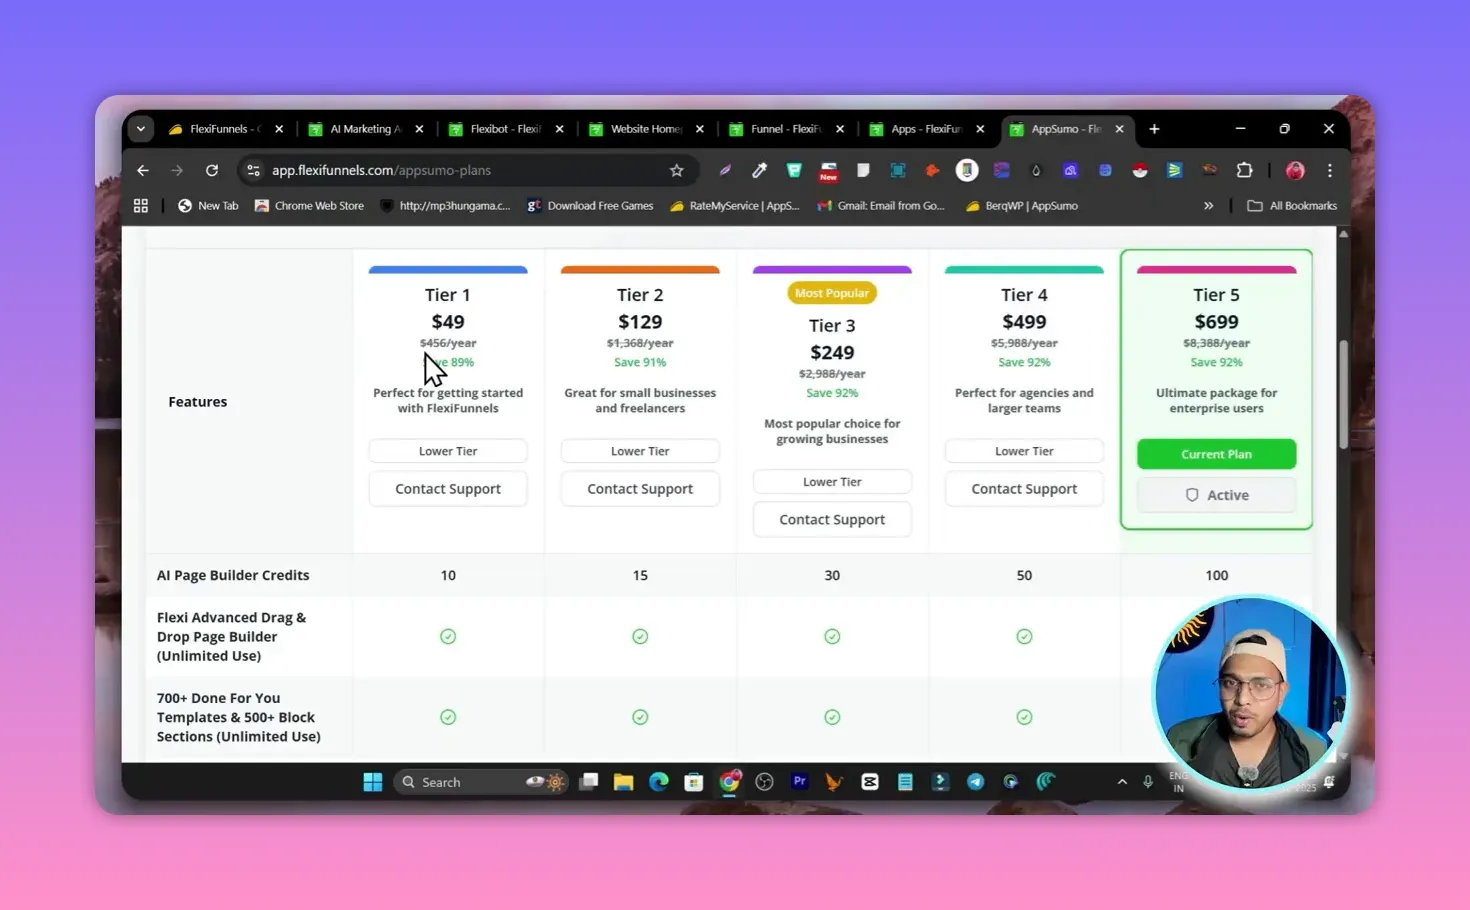
Task: Toggle the Active status on Tier 5
Action: pos(1216,494)
